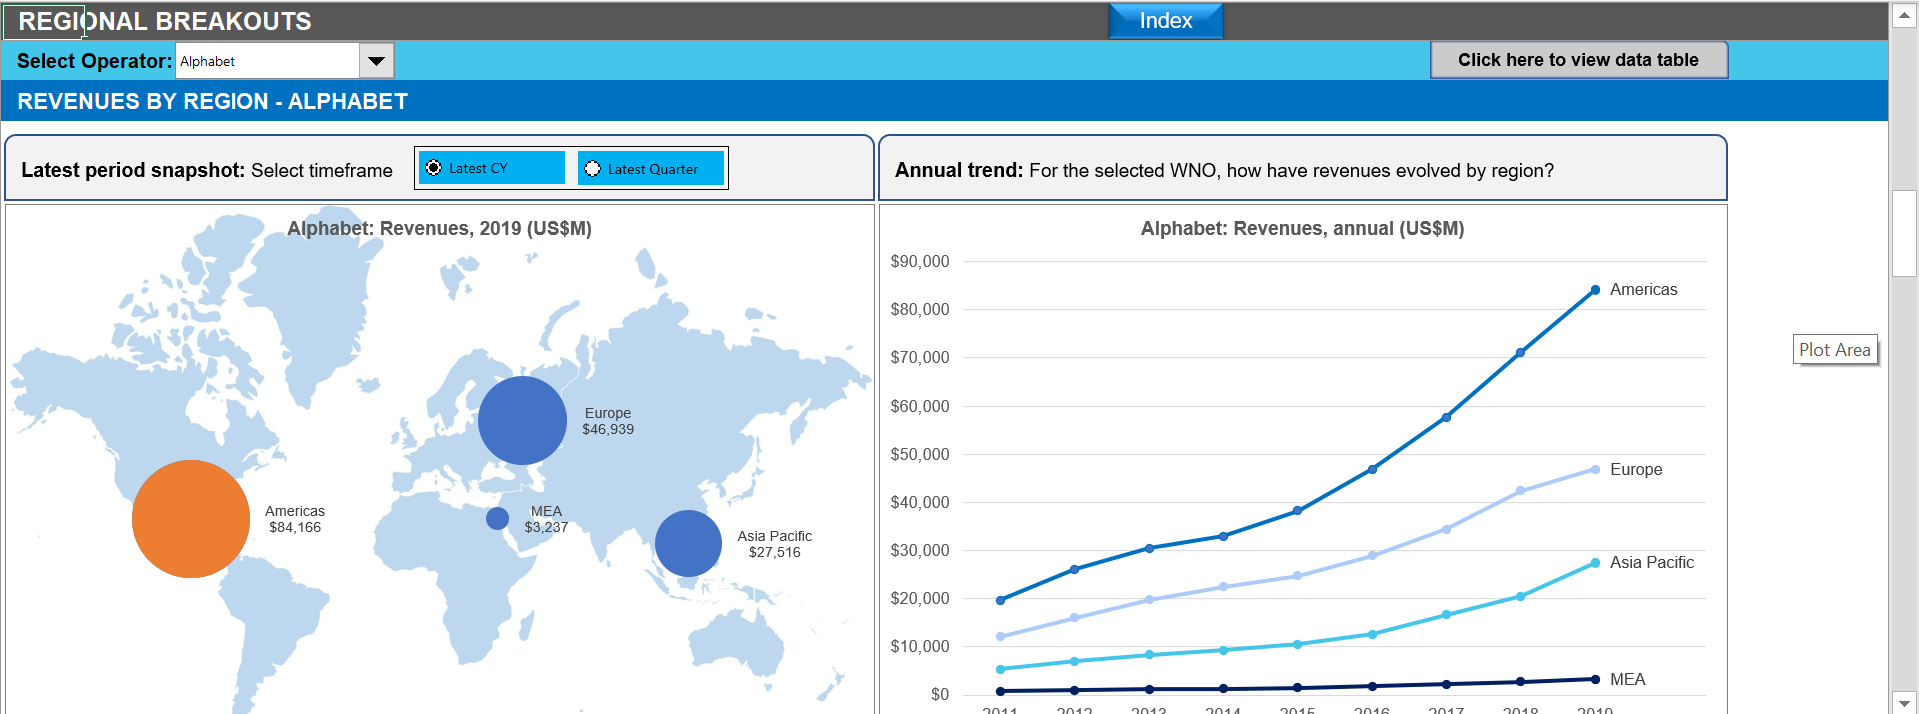Select the Latest Quarter radio option
1919x714 pixels.
point(593,168)
